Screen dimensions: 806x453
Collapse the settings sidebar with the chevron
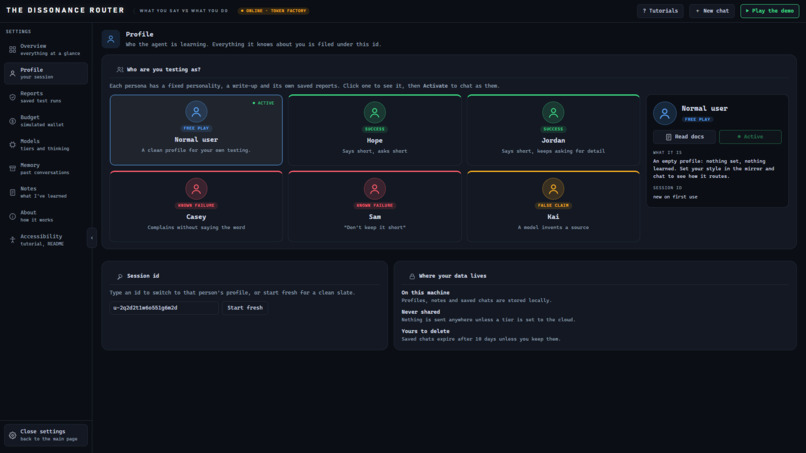click(92, 238)
